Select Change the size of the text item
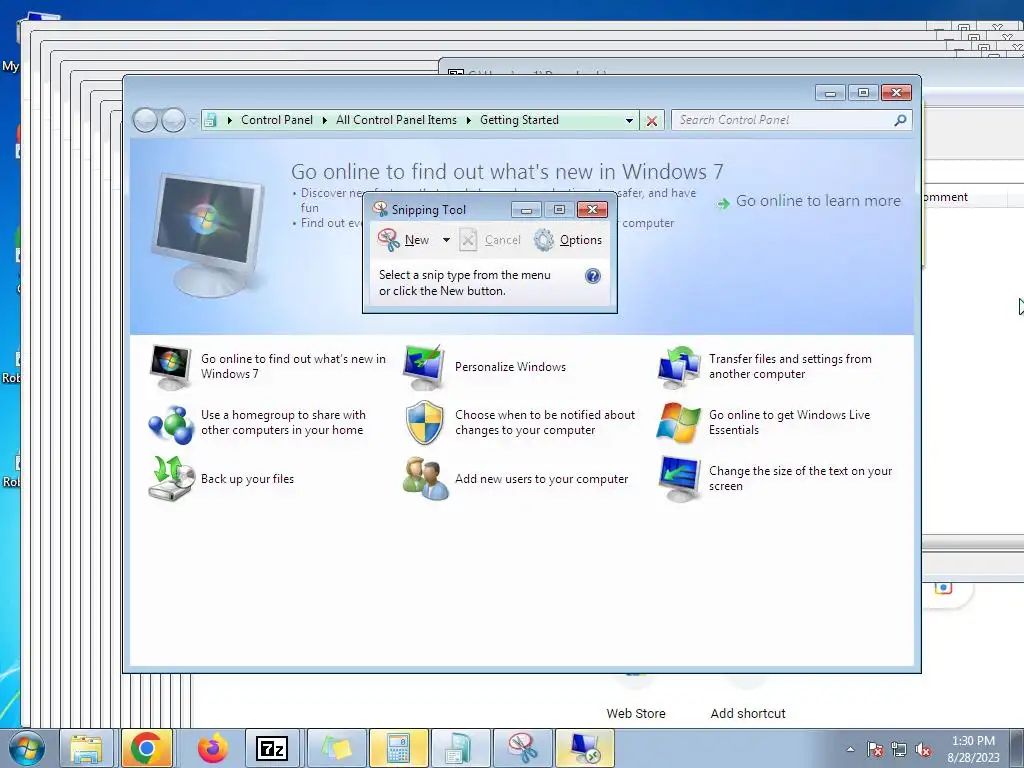This screenshot has width=1024, height=768. [x=801, y=479]
